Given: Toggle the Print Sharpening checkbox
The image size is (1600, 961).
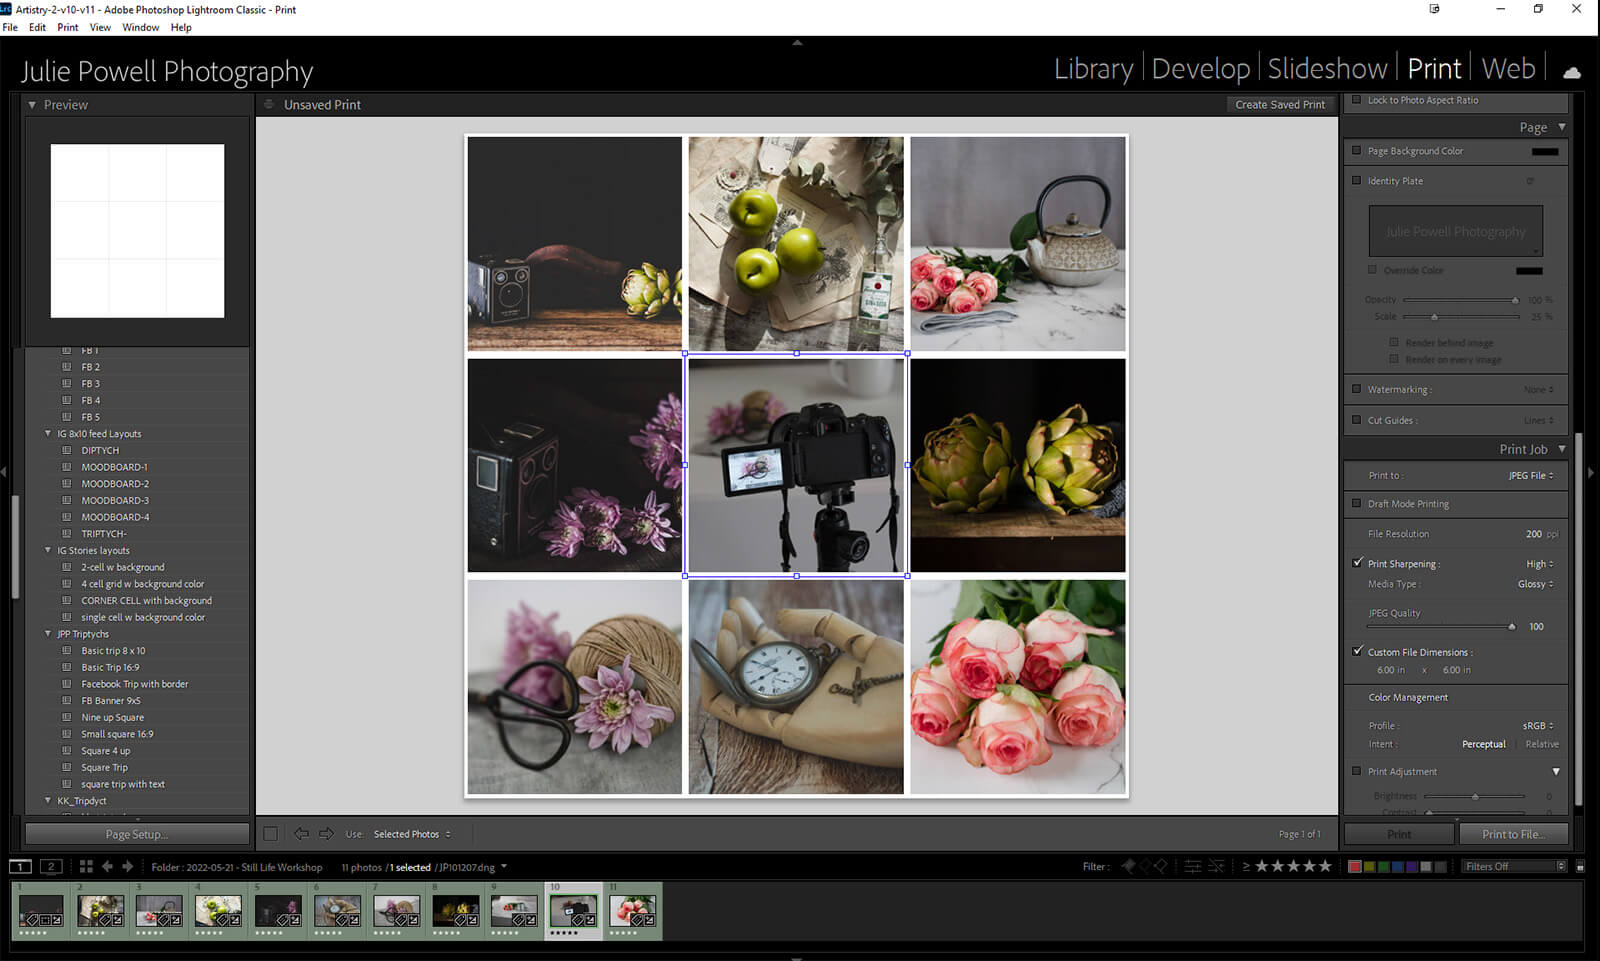Looking at the screenshot, I should click(x=1357, y=563).
